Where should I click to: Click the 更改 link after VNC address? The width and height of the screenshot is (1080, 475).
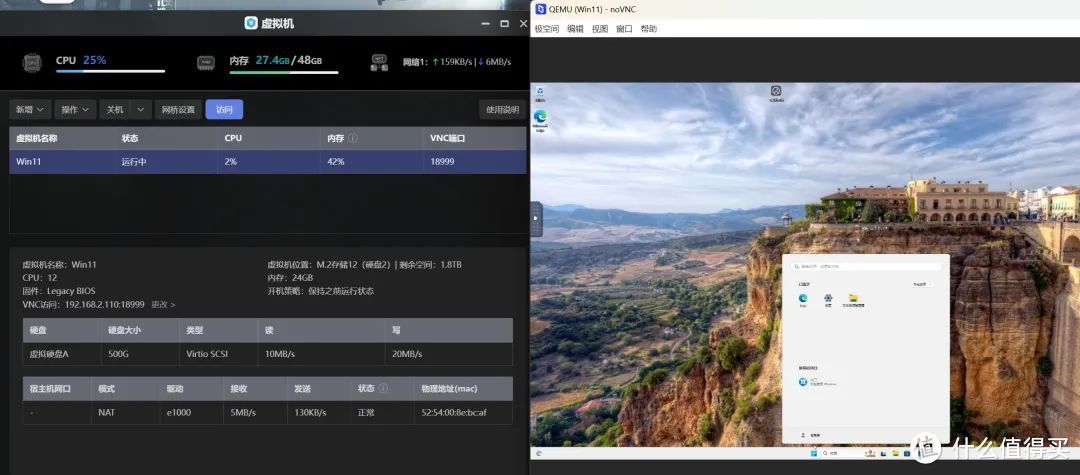coord(163,304)
